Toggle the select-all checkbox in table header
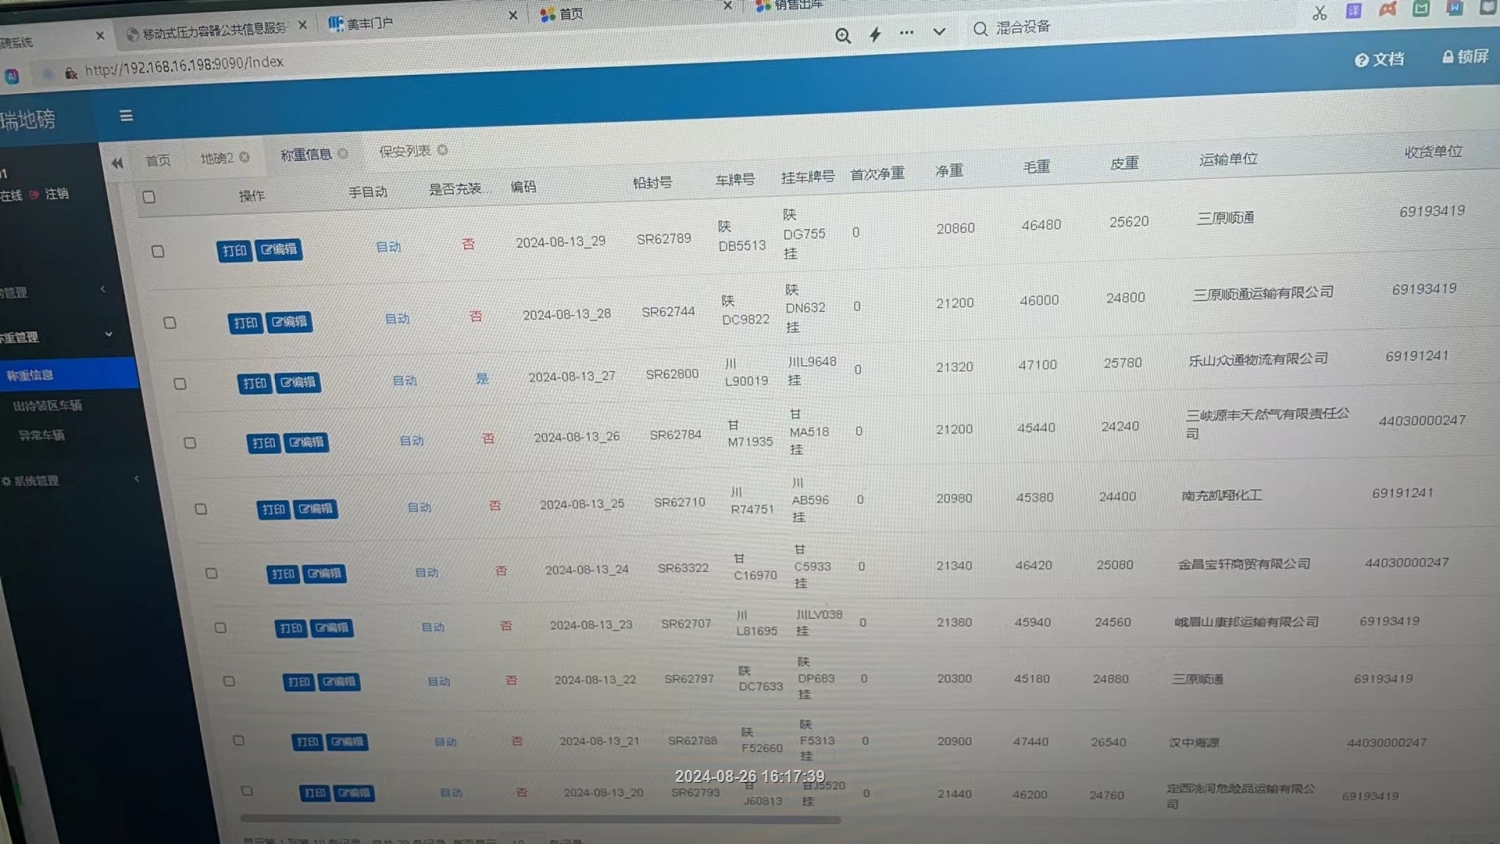This screenshot has width=1500, height=844. click(149, 197)
